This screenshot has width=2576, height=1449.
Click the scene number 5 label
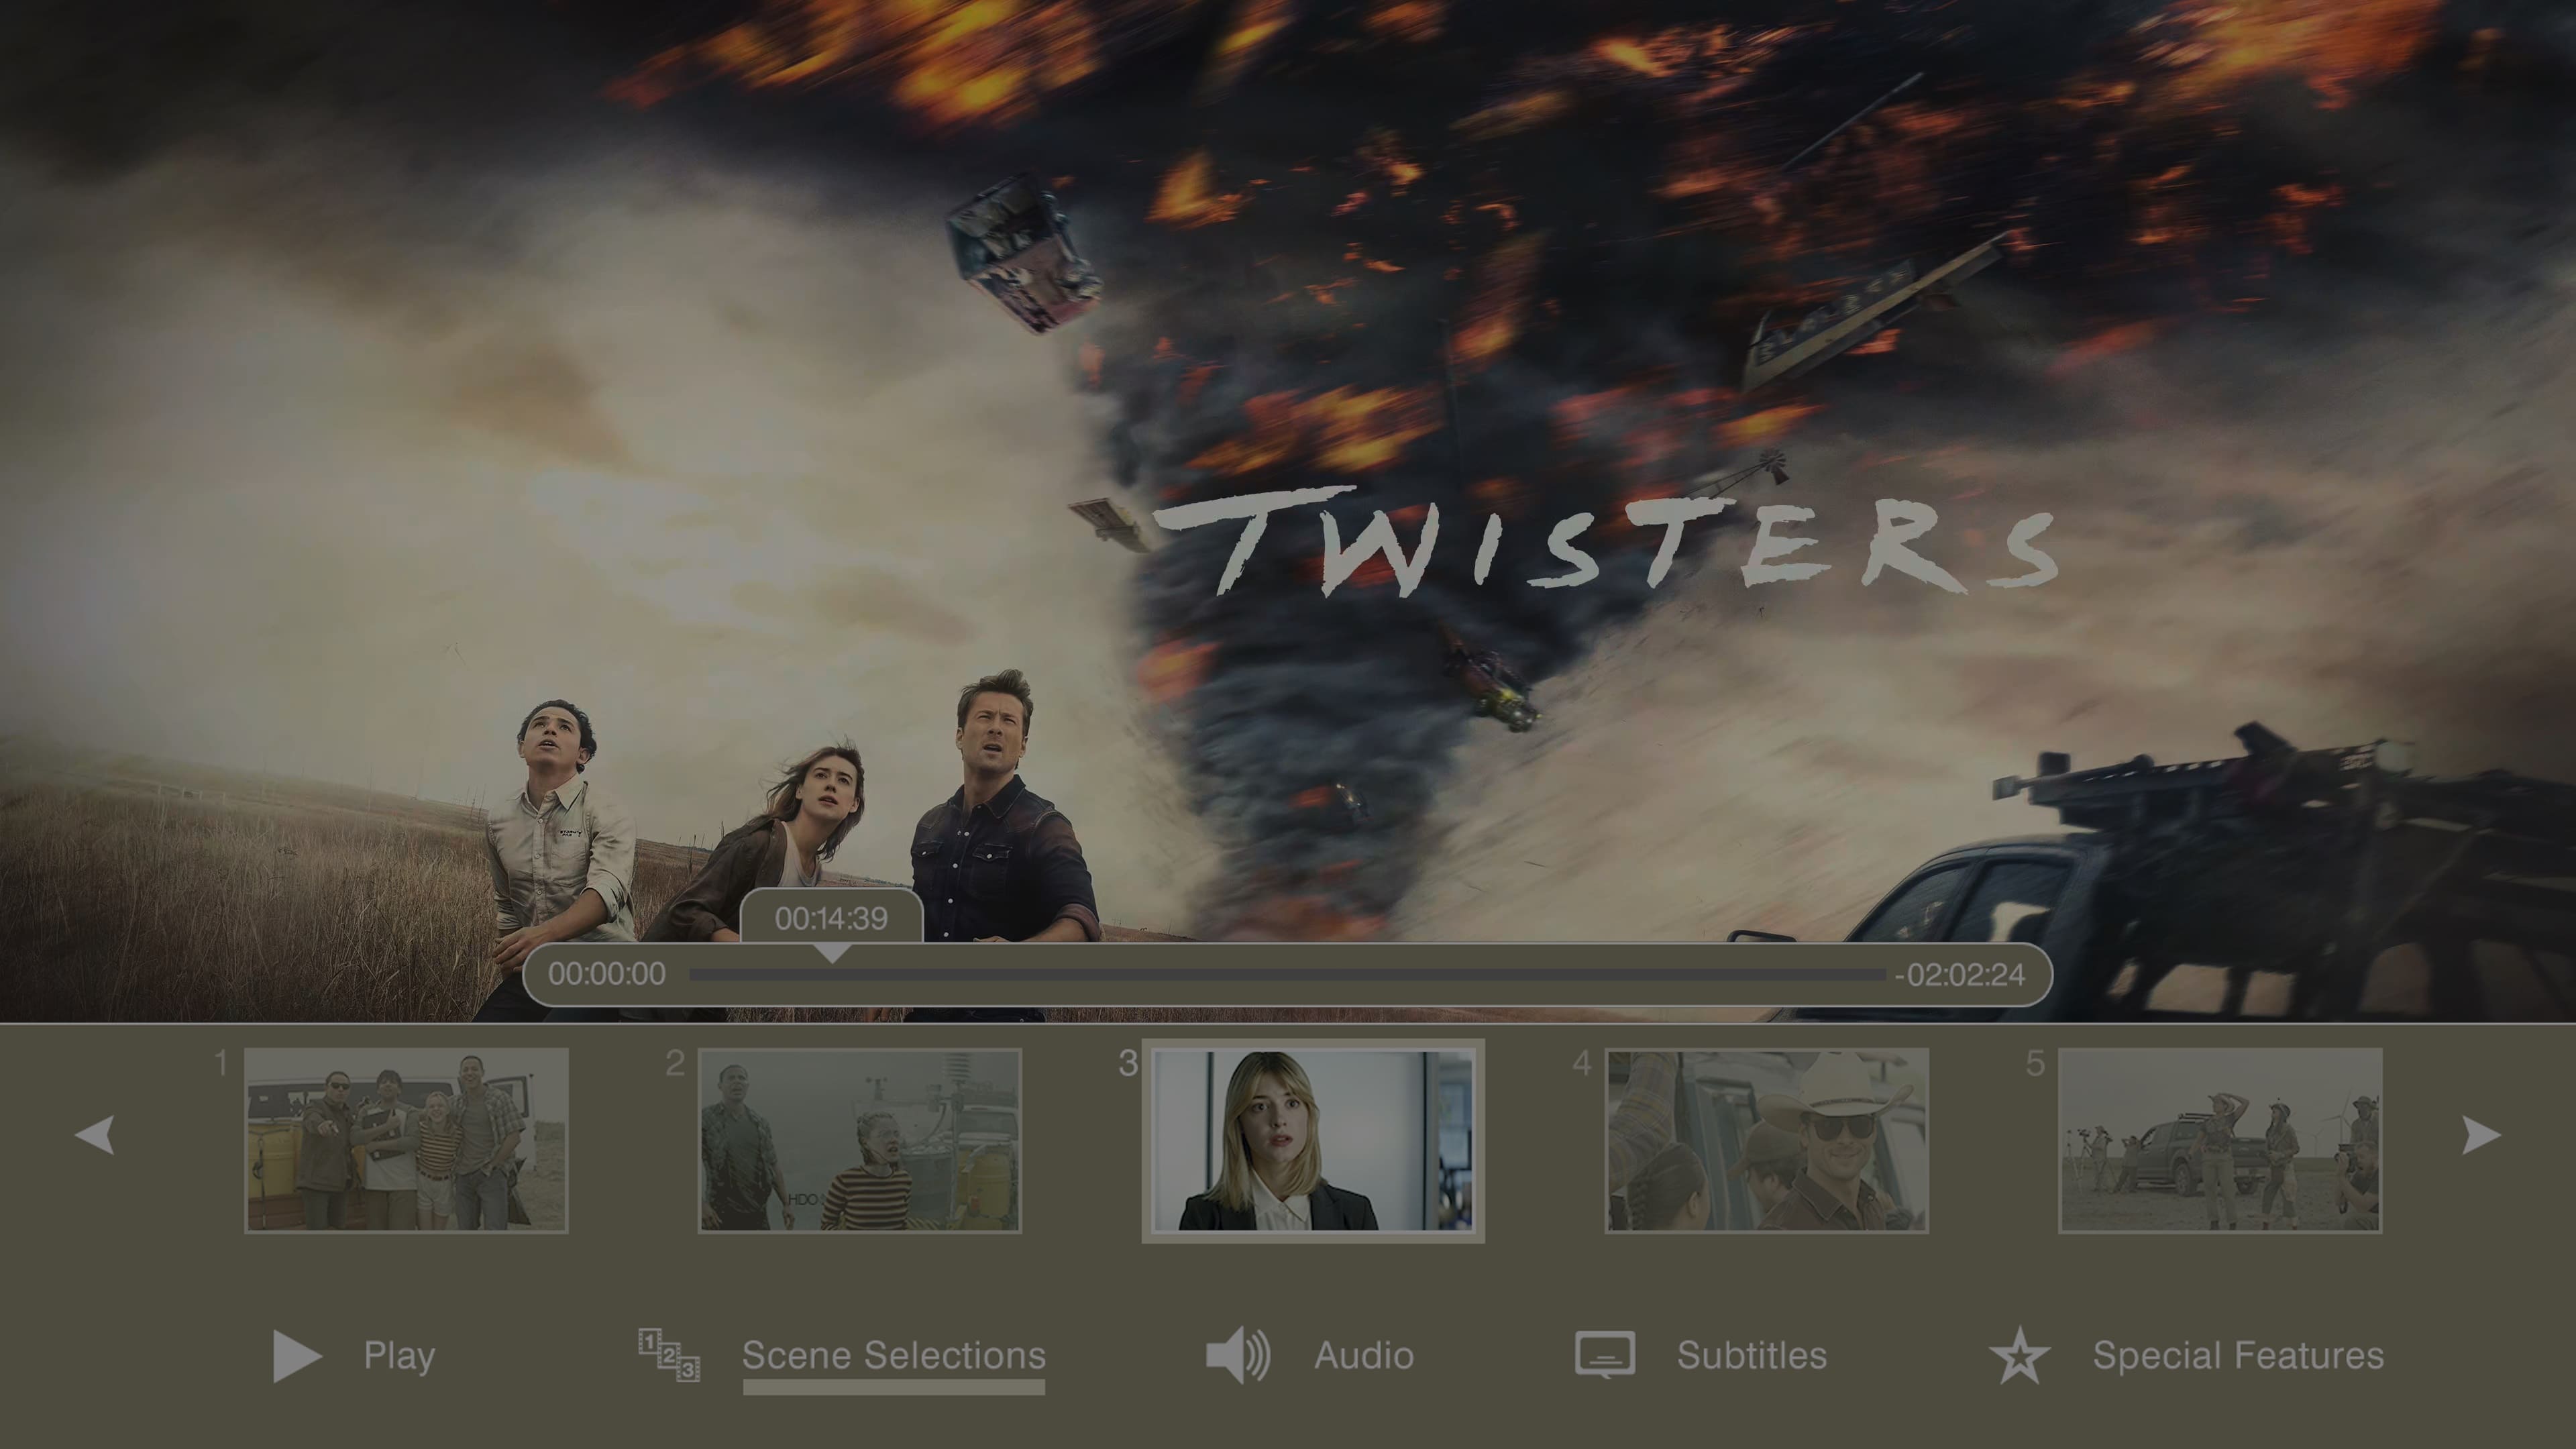[x=2034, y=1063]
